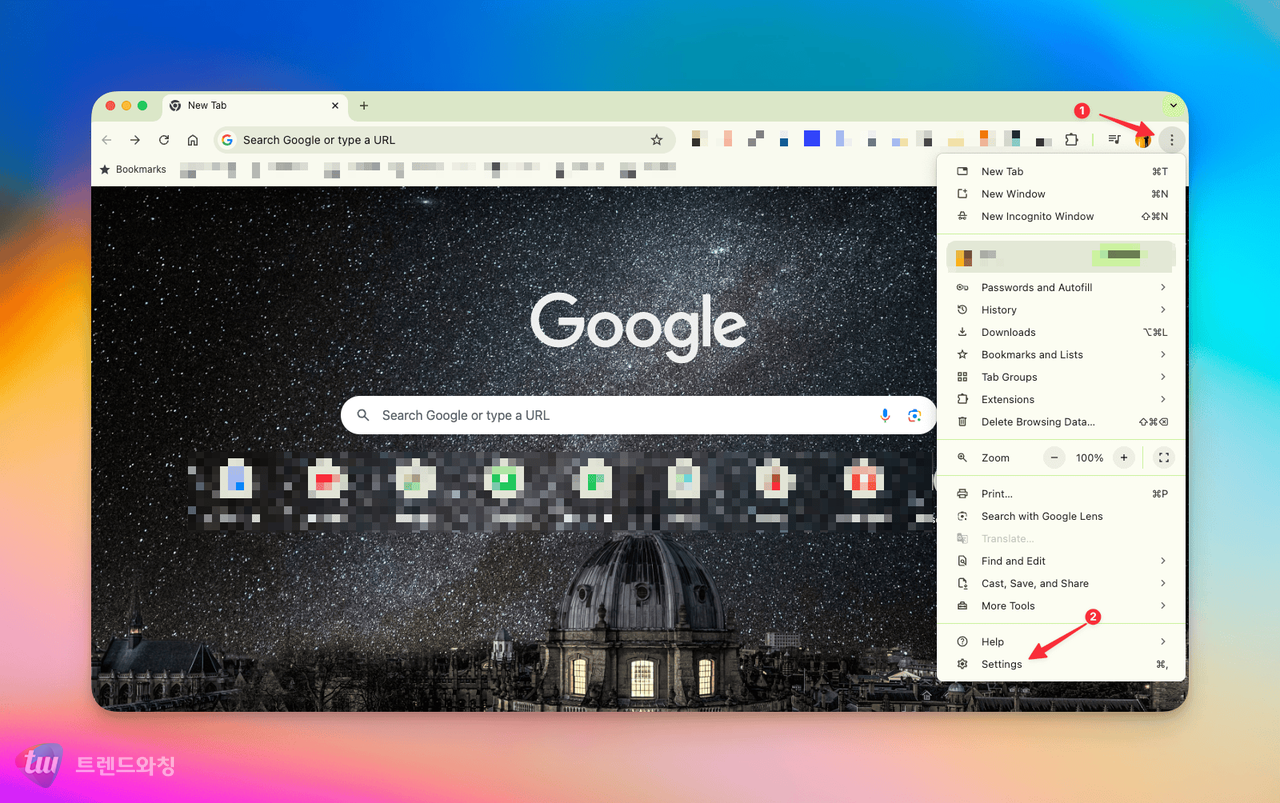Click the Google logo on the page
1280x803 pixels.
638,327
